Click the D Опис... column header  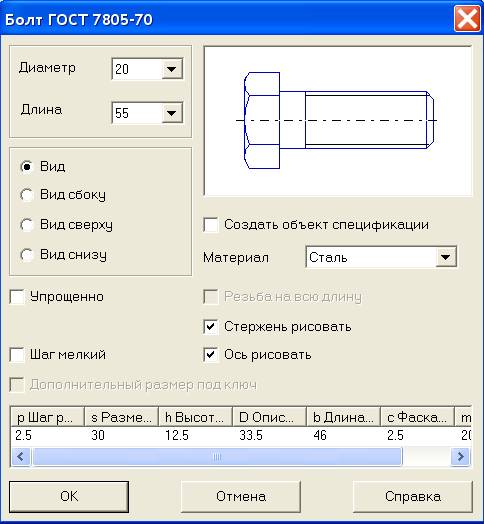[269, 417]
